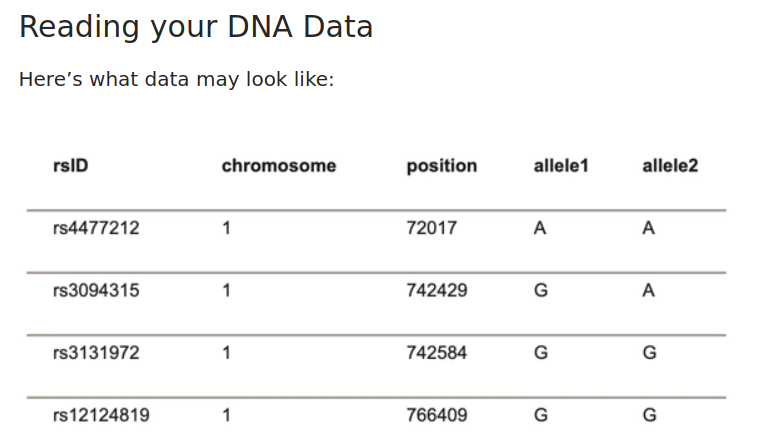Click the "Here's what data may look like" text
Image resolution: width=761 pixels, height=447 pixels.
(x=176, y=79)
